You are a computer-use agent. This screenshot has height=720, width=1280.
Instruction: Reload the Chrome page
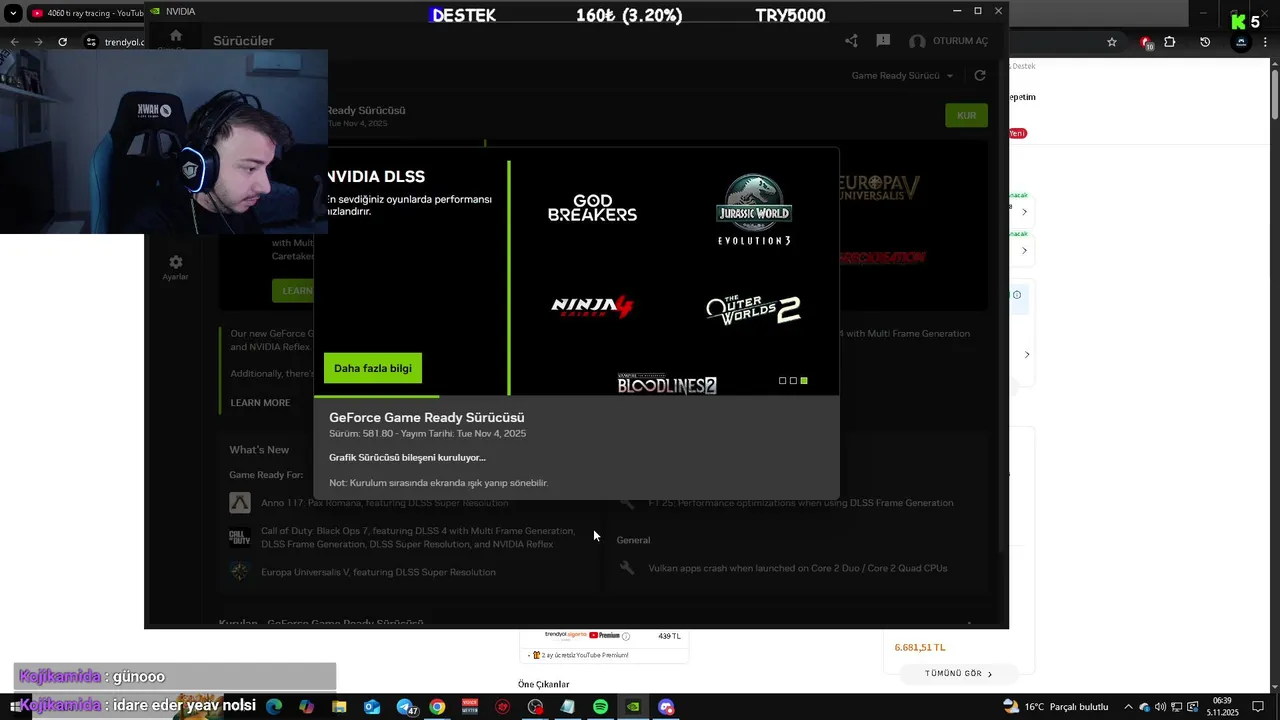coord(62,42)
